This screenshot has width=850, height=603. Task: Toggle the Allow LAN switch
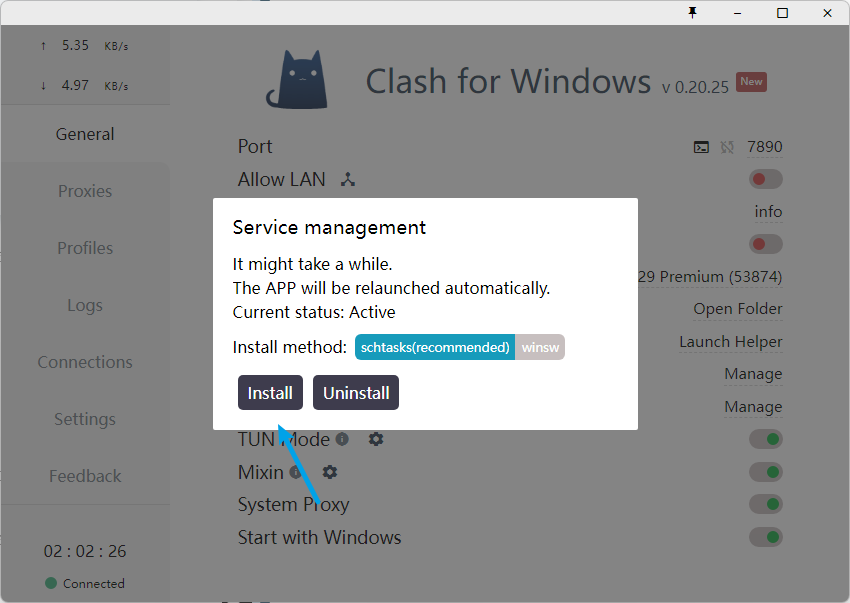765,180
